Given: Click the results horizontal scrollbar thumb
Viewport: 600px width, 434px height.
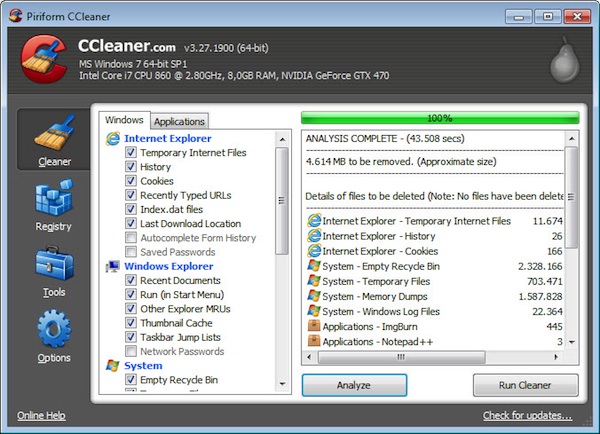Looking at the screenshot, I should pos(401,357).
